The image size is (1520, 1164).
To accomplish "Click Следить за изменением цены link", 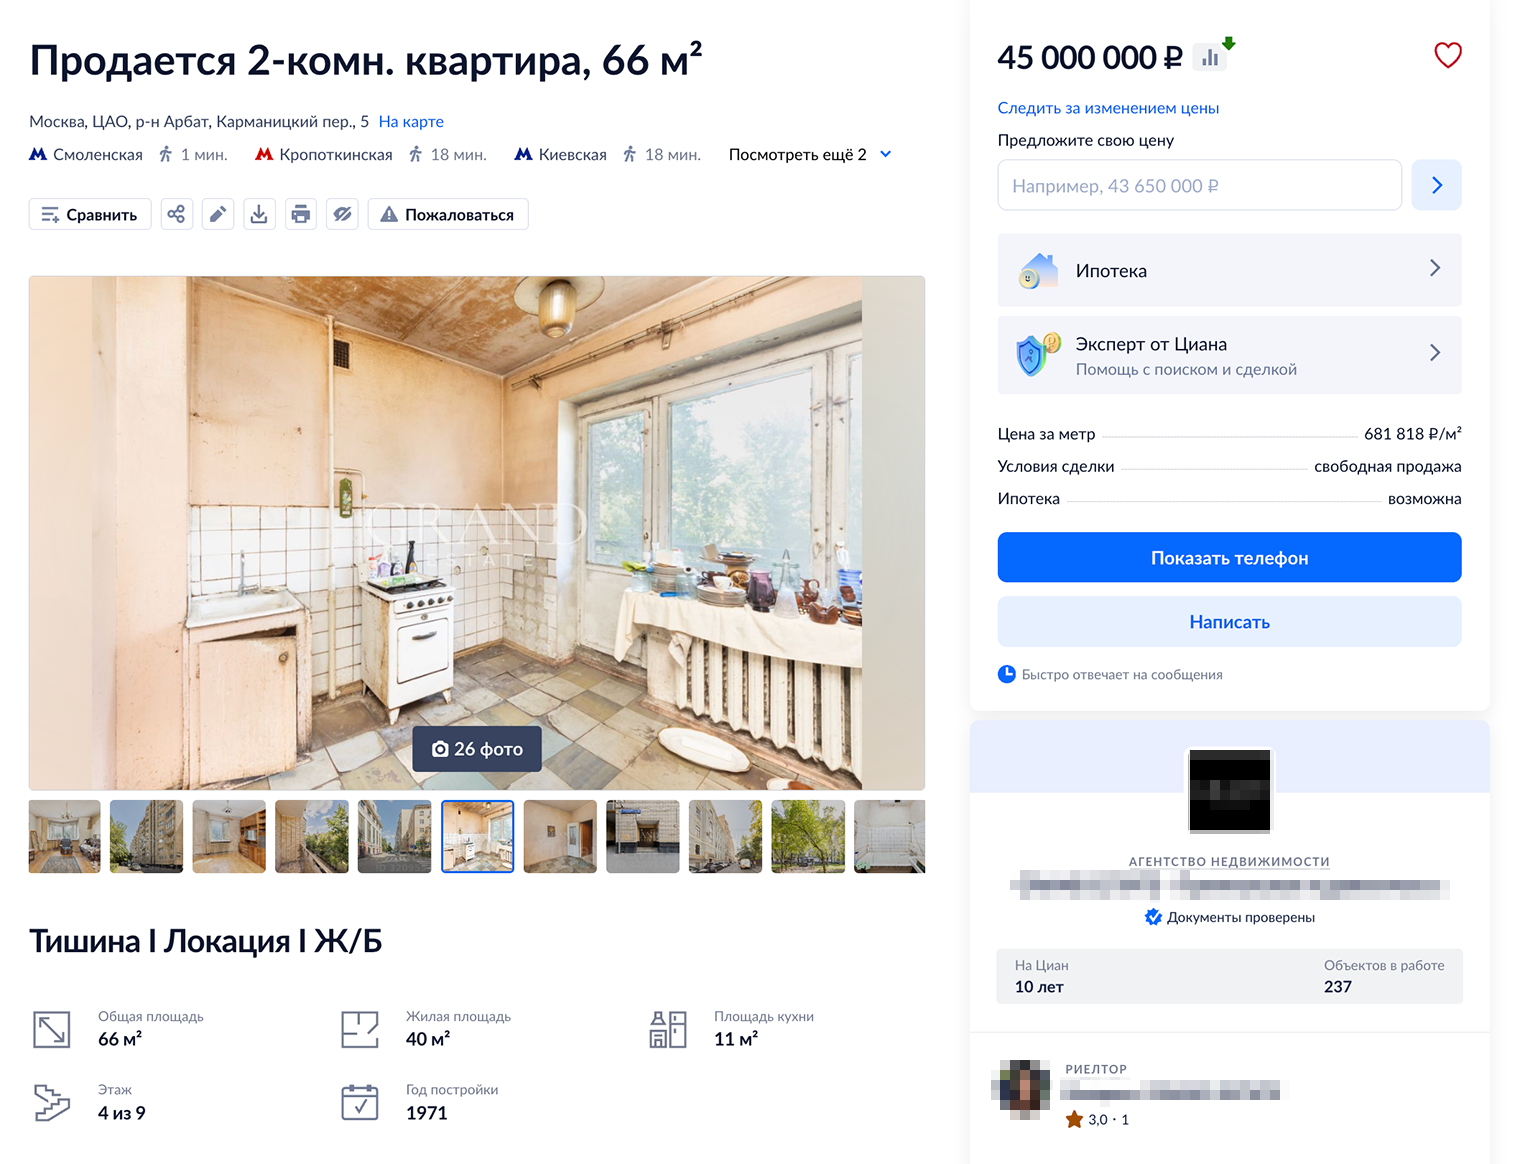I will click(x=1108, y=108).
